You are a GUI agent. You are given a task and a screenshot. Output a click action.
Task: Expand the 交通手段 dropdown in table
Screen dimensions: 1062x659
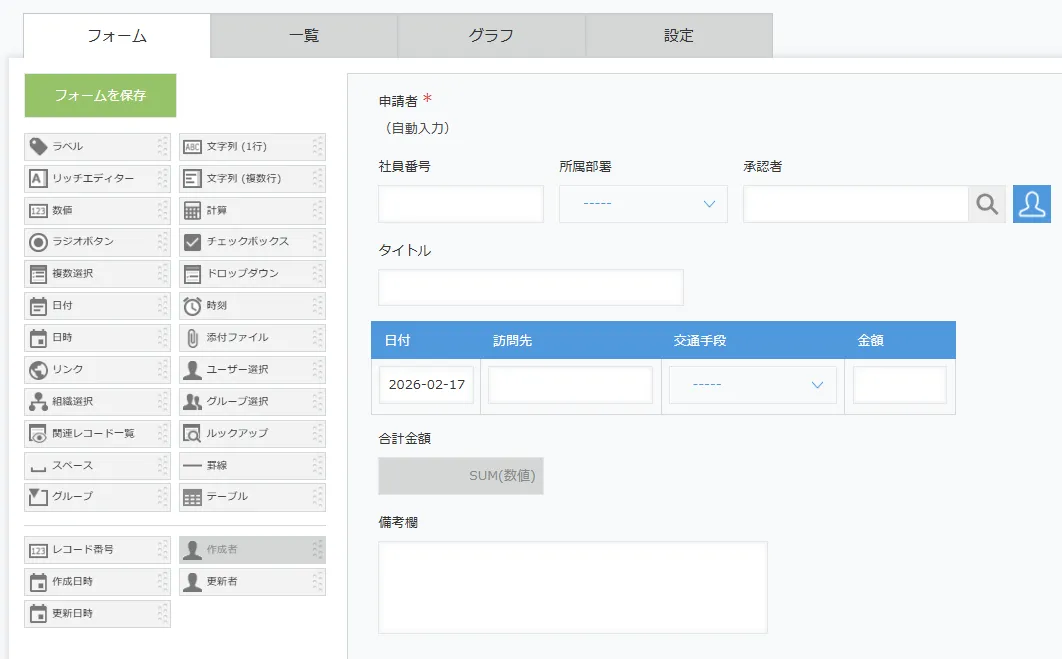(752, 385)
